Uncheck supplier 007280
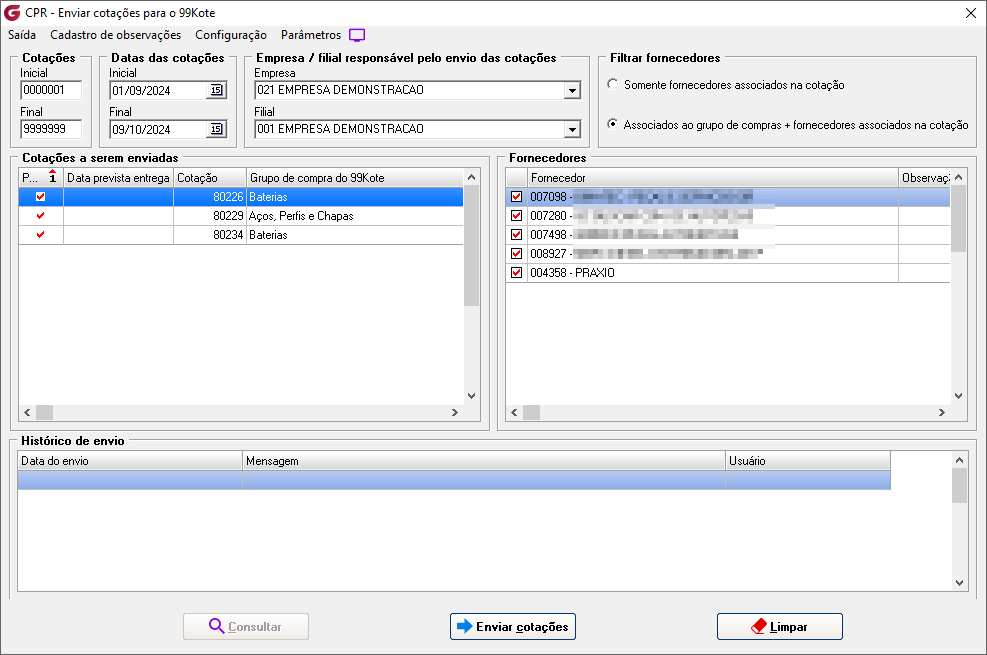This screenshot has height=655, width=987. pyautogui.click(x=517, y=215)
